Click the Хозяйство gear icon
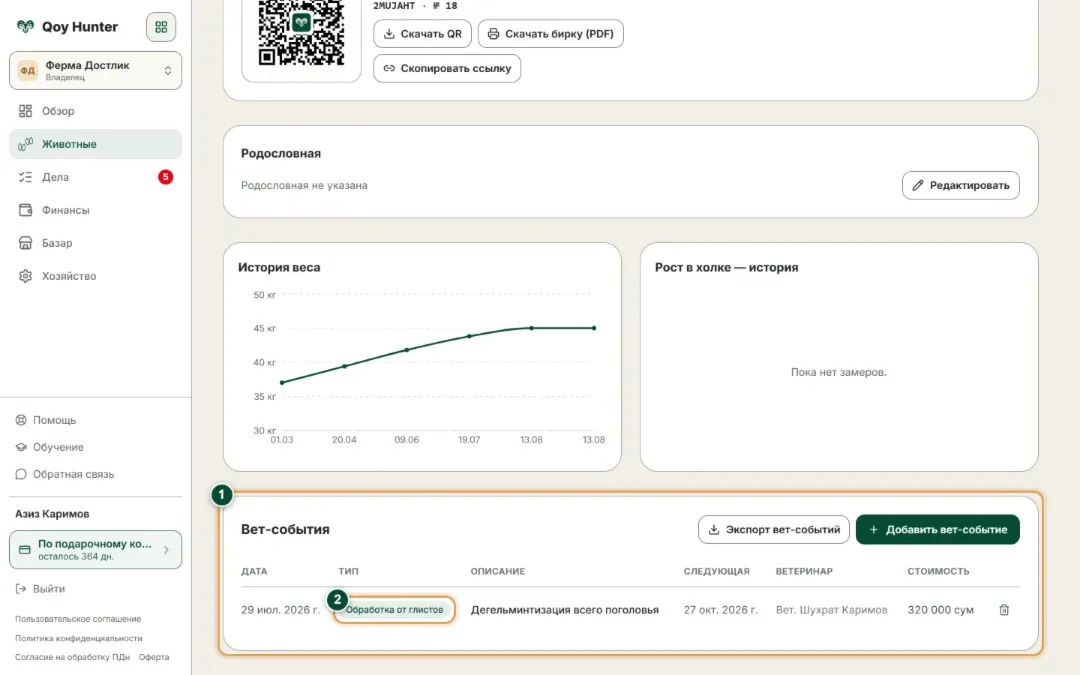 [25, 276]
